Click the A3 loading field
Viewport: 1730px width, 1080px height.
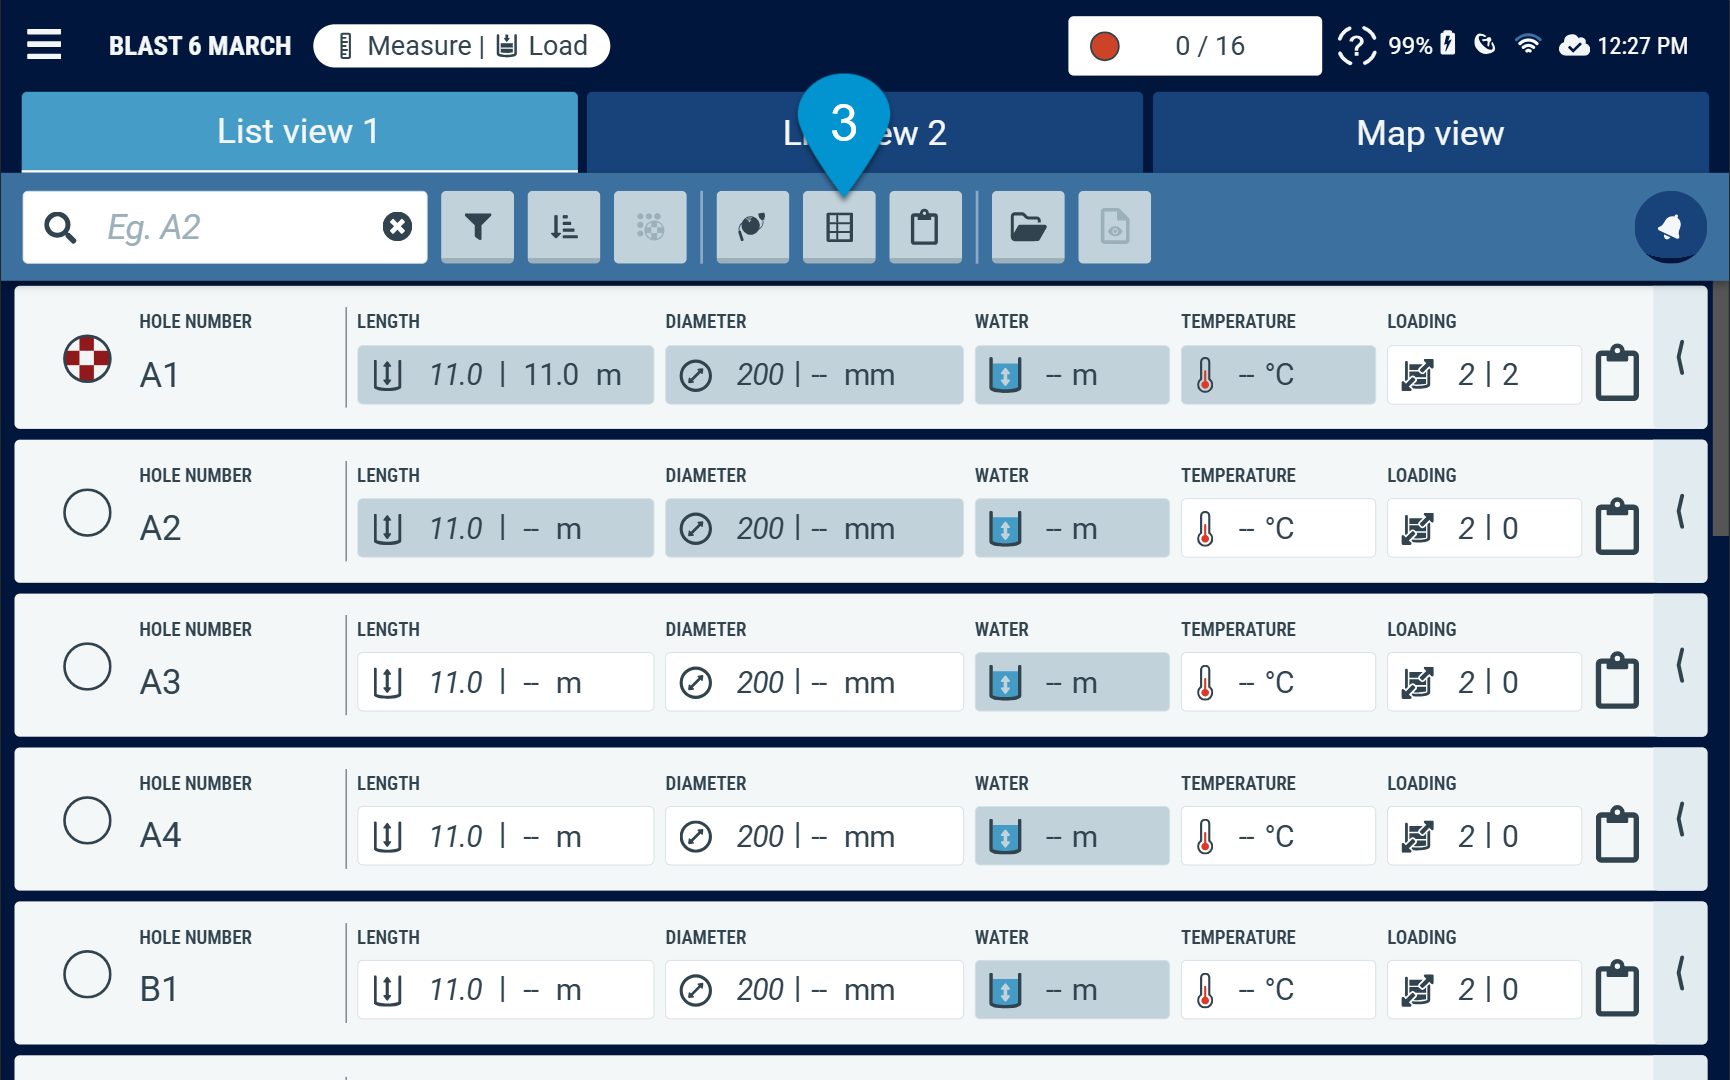coord(1484,682)
